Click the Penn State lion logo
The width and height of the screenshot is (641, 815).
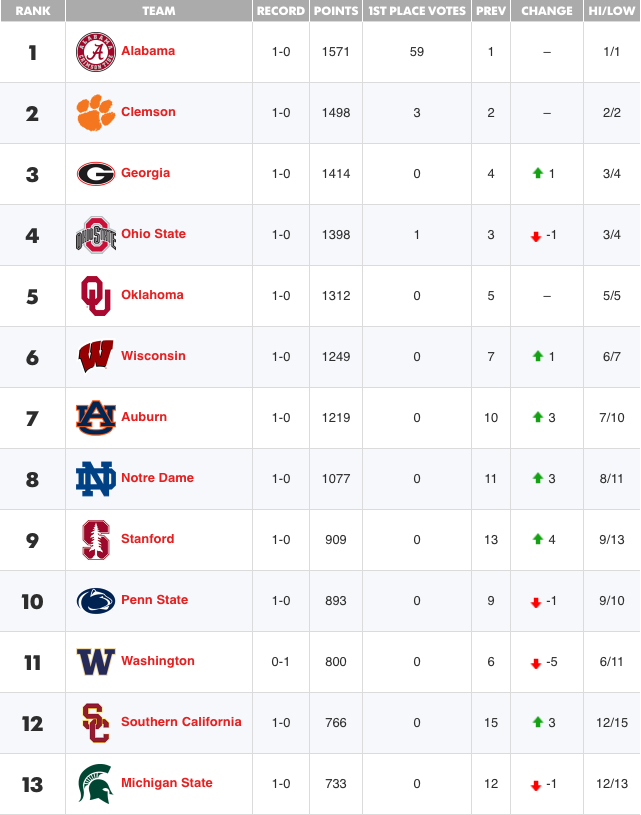tap(96, 601)
